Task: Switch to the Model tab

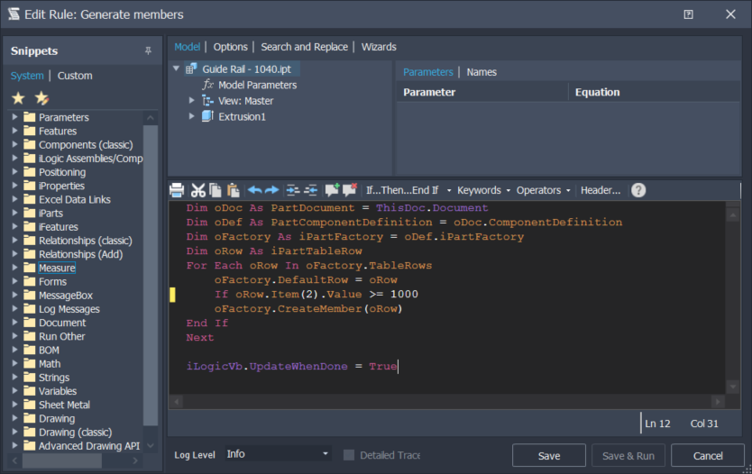Action: [187, 47]
